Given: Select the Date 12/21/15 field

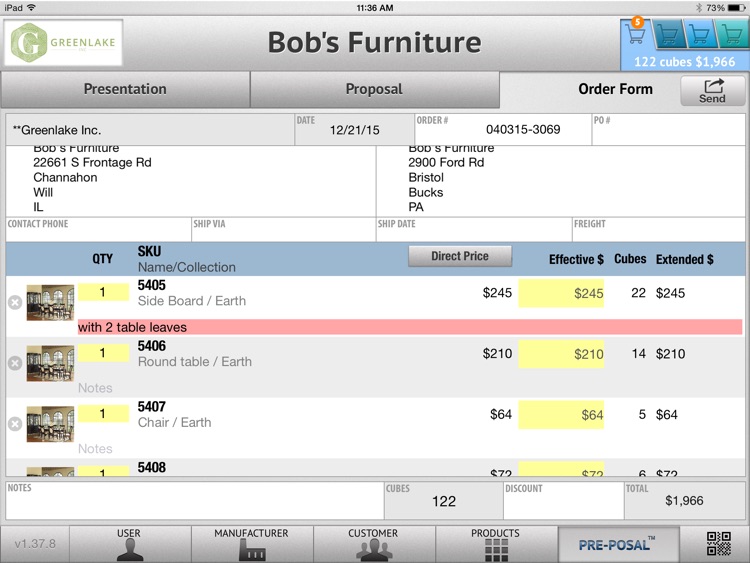Looking at the screenshot, I should [x=354, y=130].
